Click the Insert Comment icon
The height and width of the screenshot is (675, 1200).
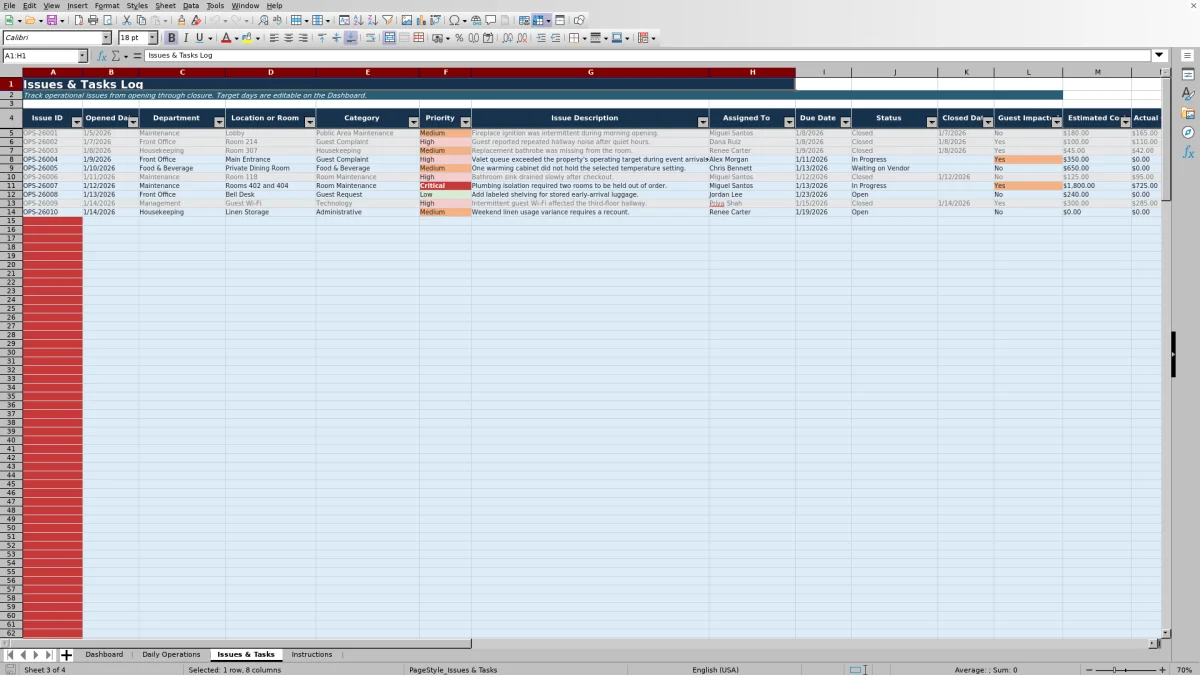[x=491, y=20]
